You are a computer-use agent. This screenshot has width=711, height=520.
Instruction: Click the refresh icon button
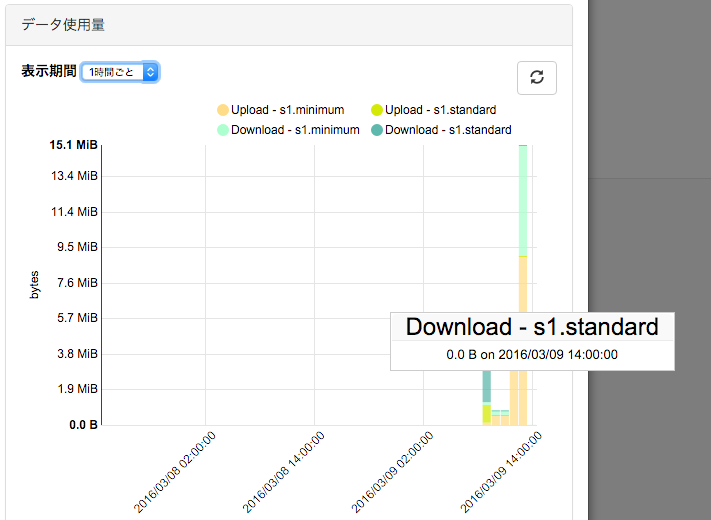537,78
